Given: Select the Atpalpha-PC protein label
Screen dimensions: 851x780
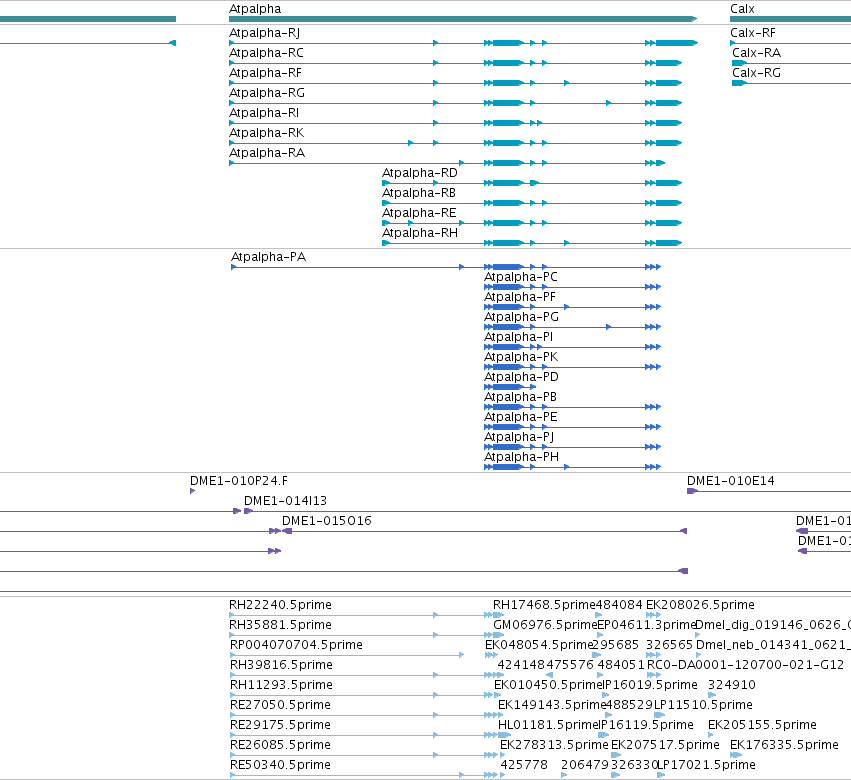Looking at the screenshot, I should [x=520, y=277].
